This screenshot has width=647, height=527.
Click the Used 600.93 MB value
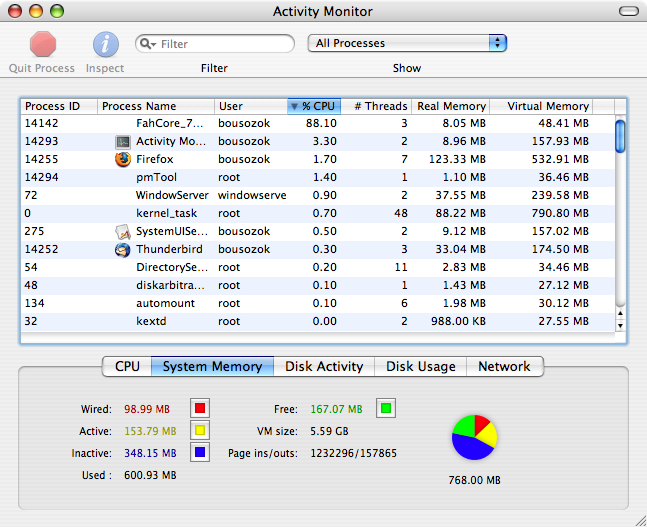150,475
